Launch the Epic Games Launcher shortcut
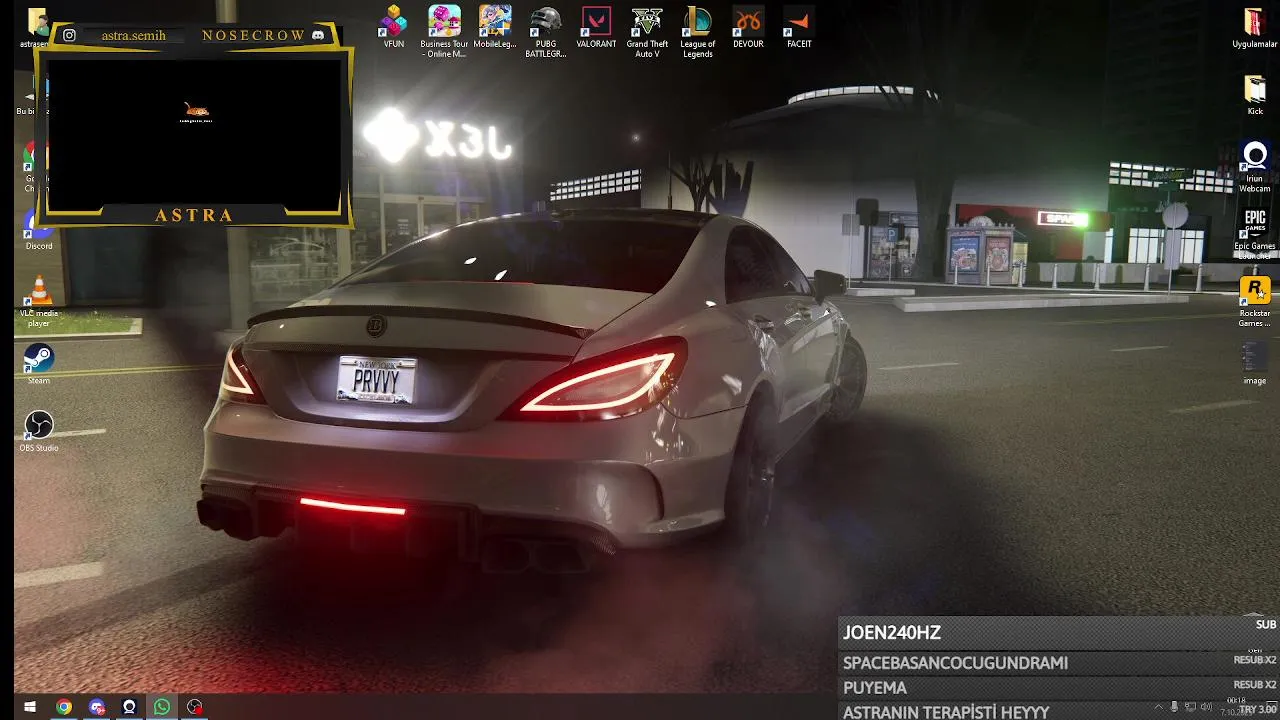This screenshot has width=1280, height=720. [x=1255, y=233]
